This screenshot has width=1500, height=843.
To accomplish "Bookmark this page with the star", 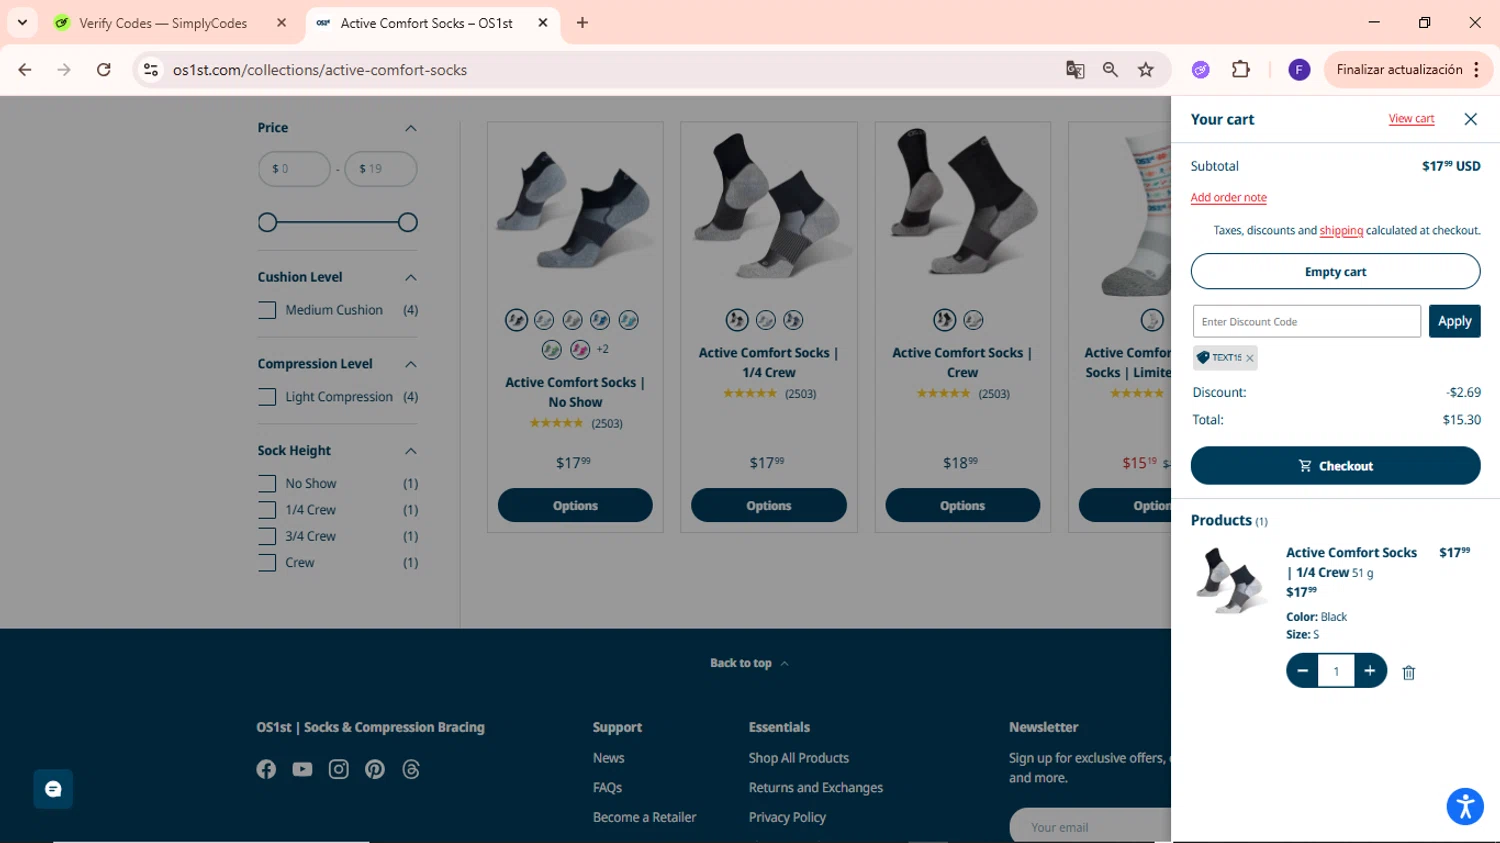I will [x=1146, y=70].
